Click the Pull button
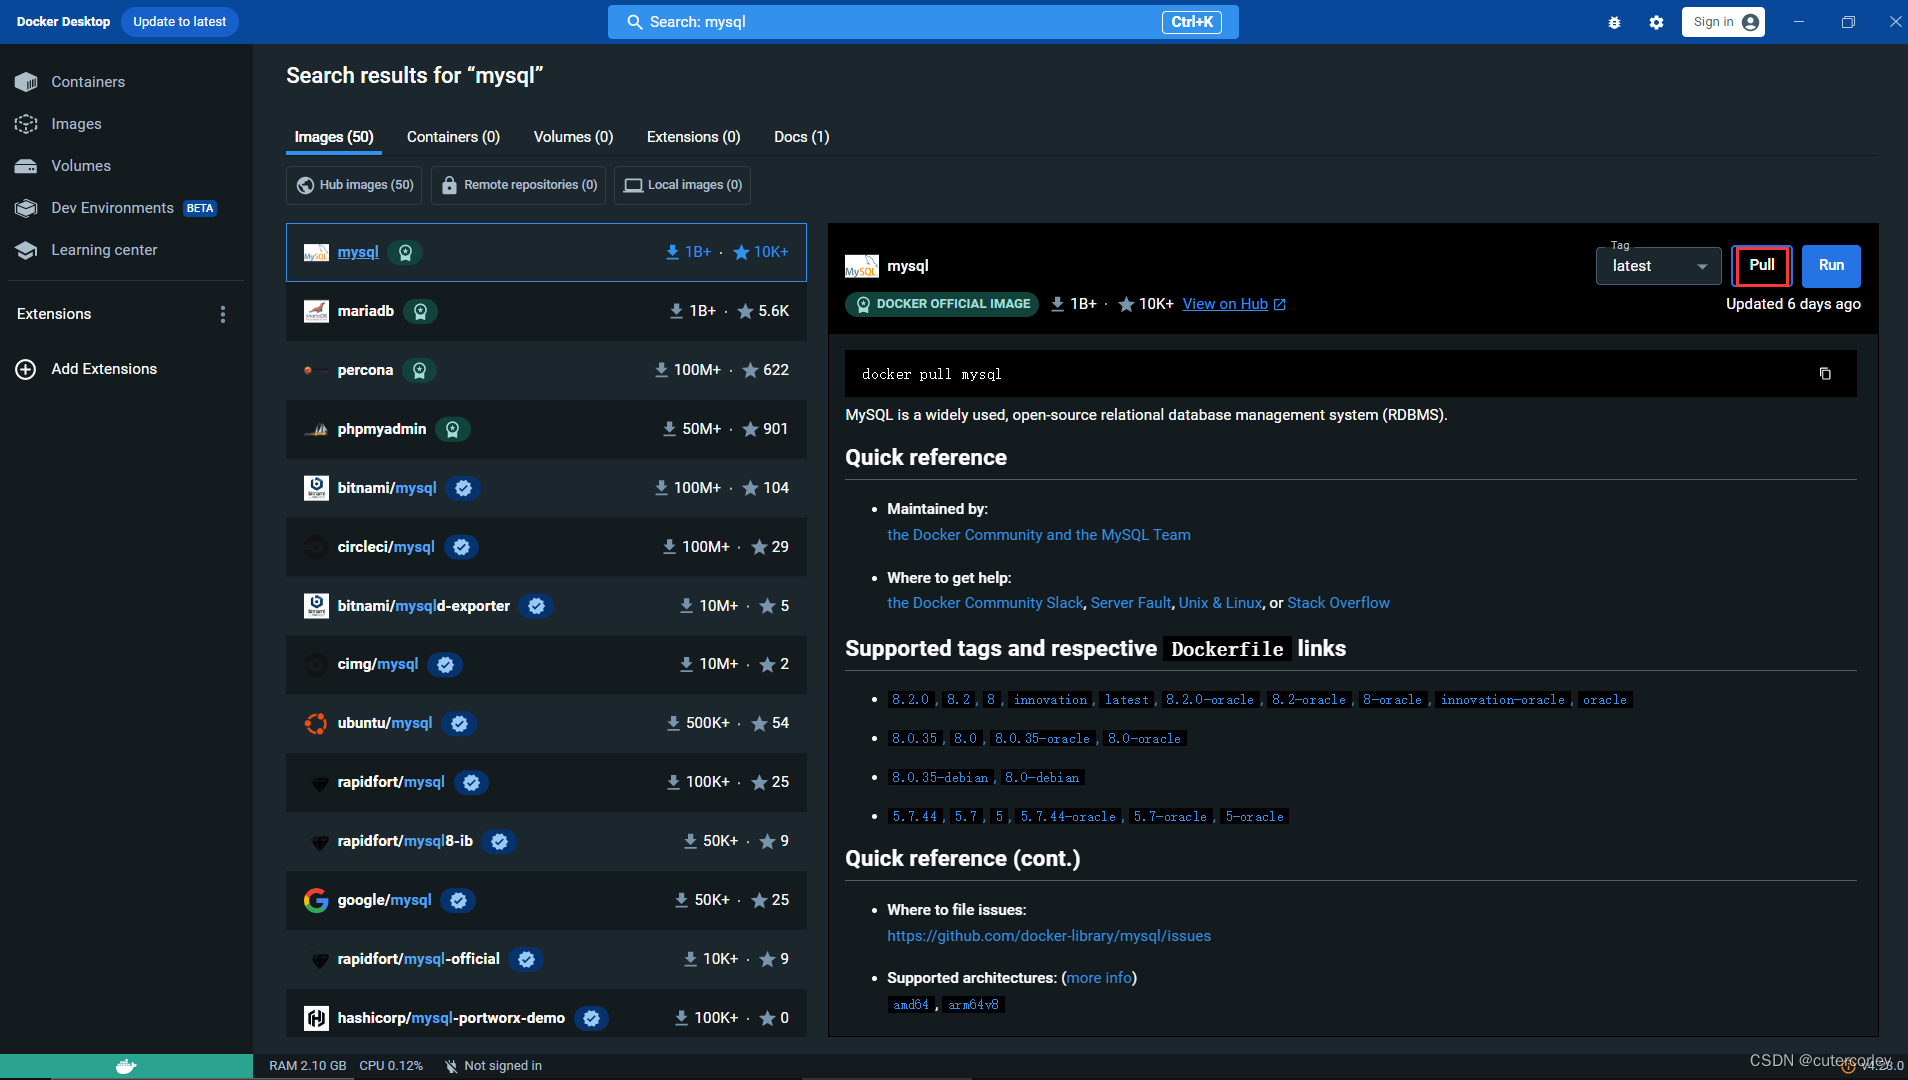The width and height of the screenshot is (1908, 1080). point(1761,265)
